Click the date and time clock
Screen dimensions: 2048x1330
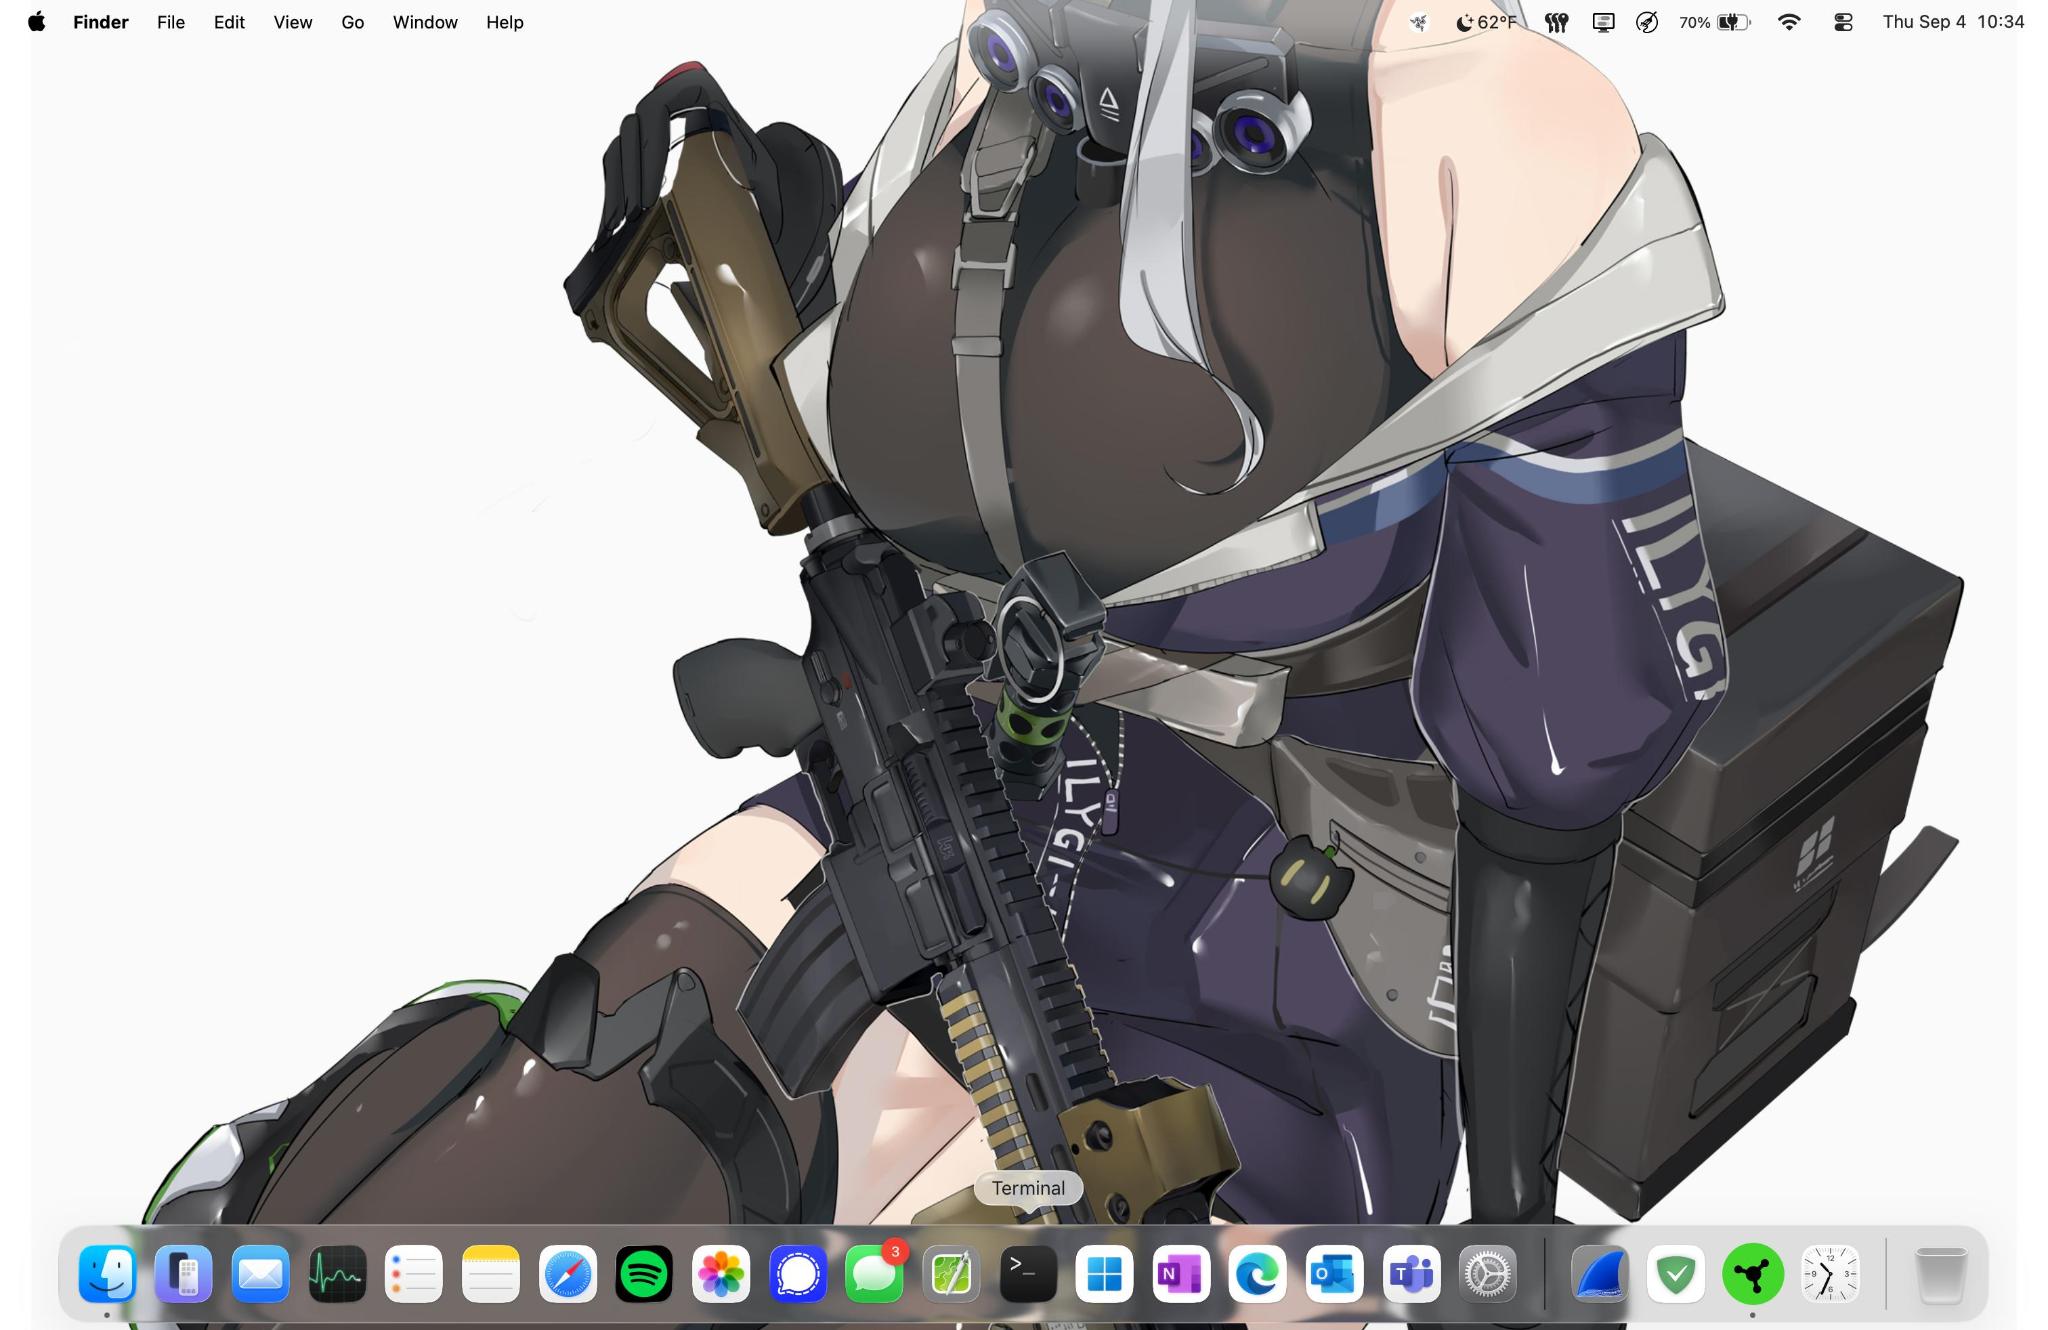point(1952,22)
